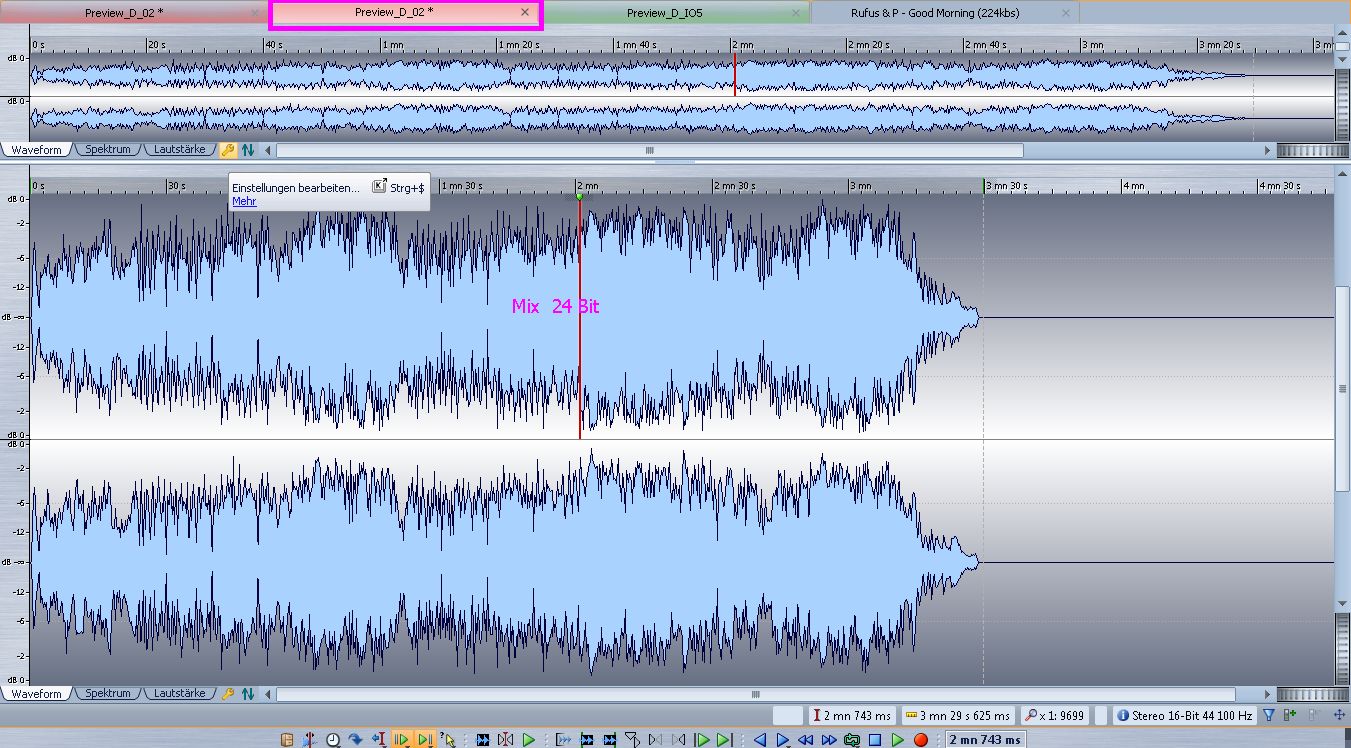Close the Preview_D_IO5 tab
The height and width of the screenshot is (748, 1351).
(796, 13)
